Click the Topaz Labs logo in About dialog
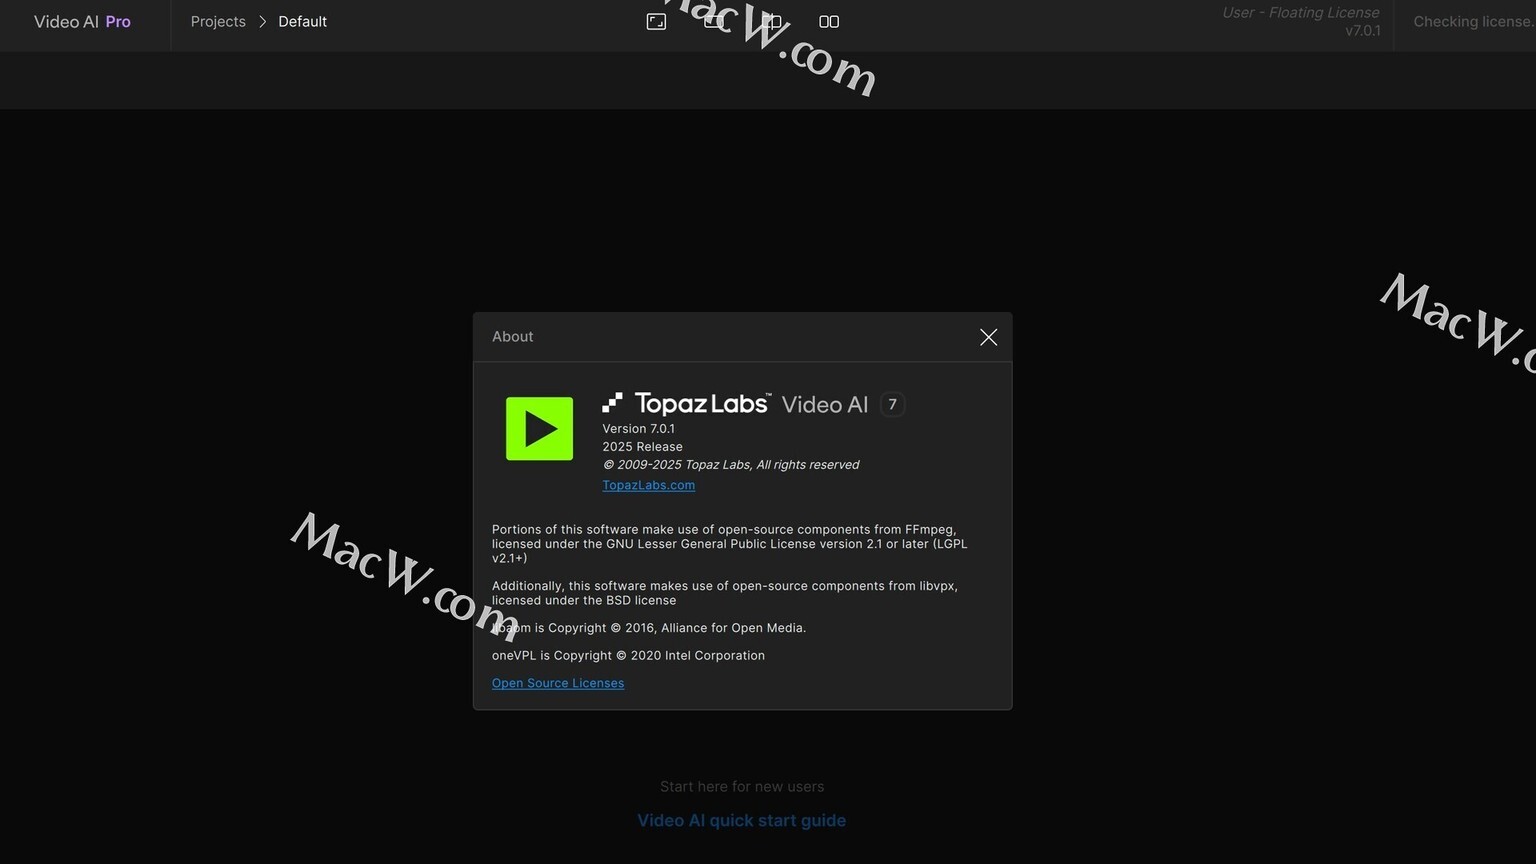The width and height of the screenshot is (1536, 864). coord(686,403)
